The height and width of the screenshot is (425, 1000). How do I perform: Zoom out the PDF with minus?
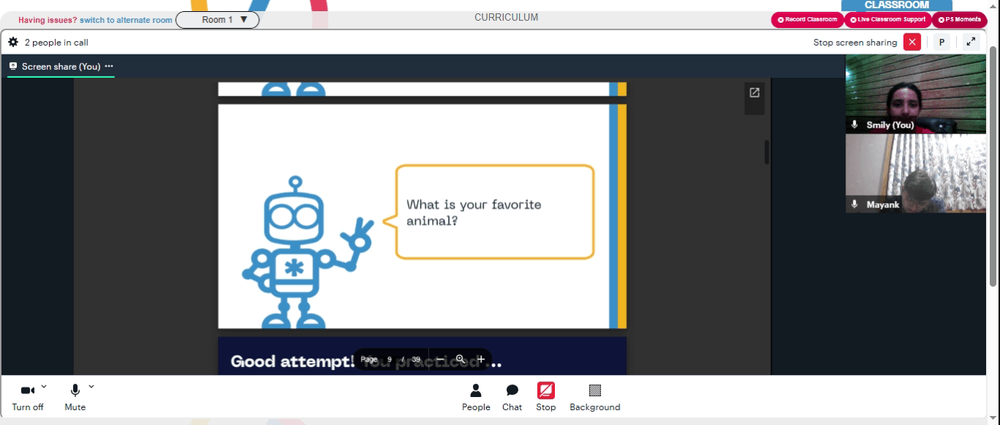(x=439, y=359)
